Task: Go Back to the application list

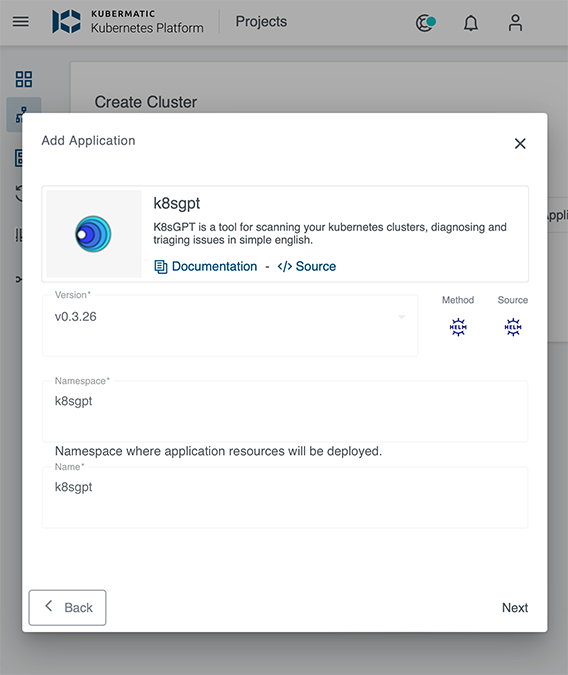Action: point(67,607)
